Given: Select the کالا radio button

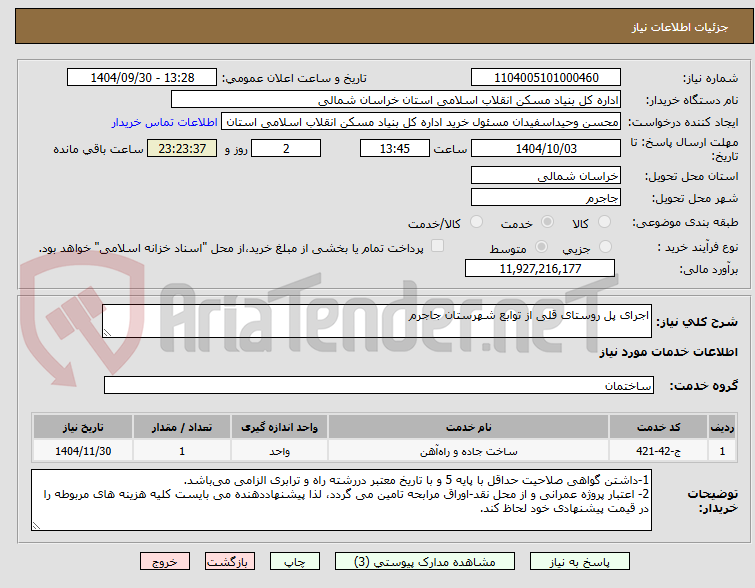Looking at the screenshot, I should 604,222.
